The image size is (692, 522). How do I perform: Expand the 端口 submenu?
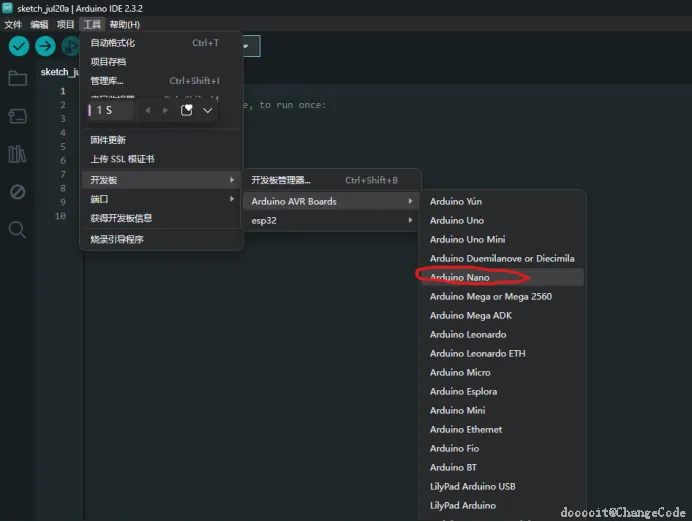[162, 199]
